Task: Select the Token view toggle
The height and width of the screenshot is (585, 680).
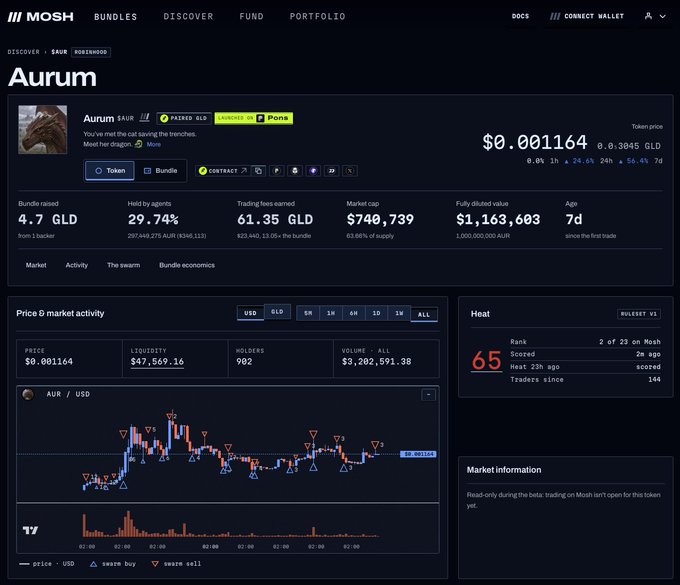Action: pyautogui.click(x=110, y=170)
